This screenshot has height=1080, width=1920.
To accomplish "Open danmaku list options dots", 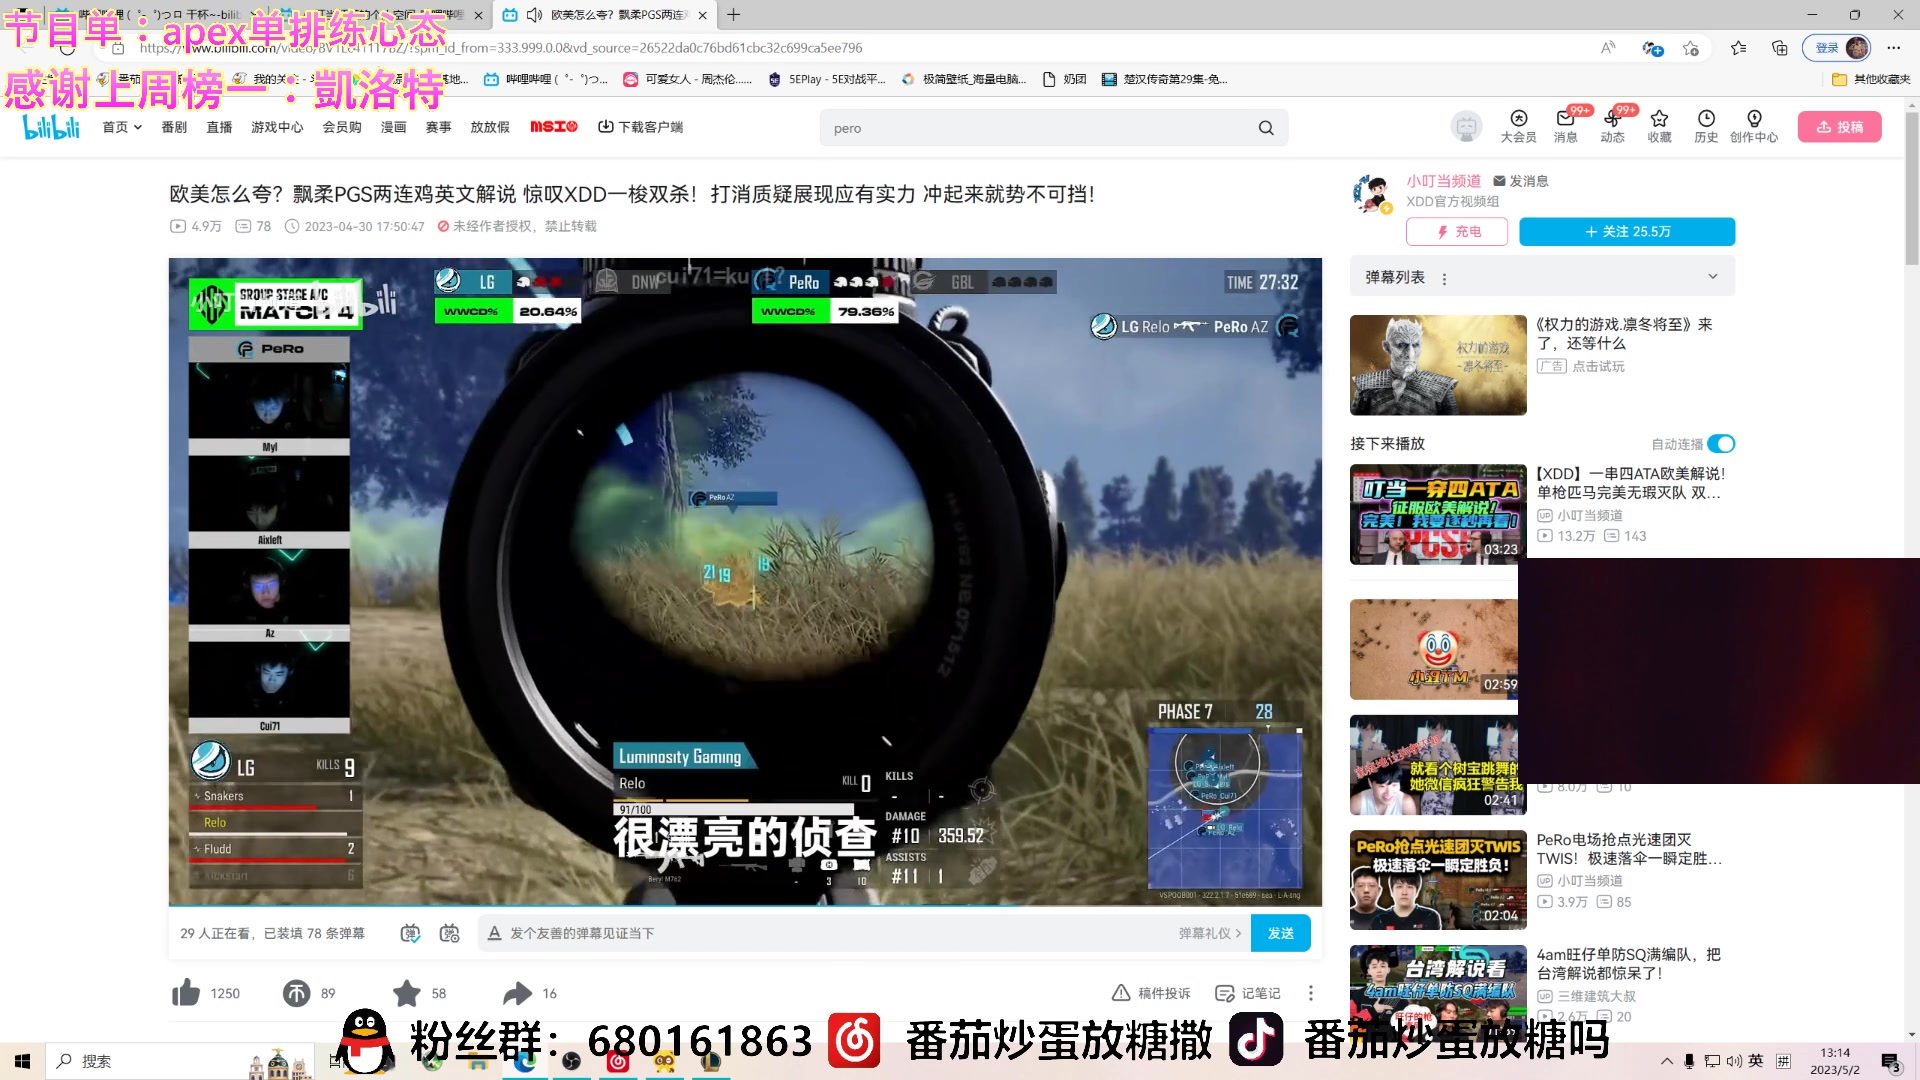I will click(x=1444, y=279).
